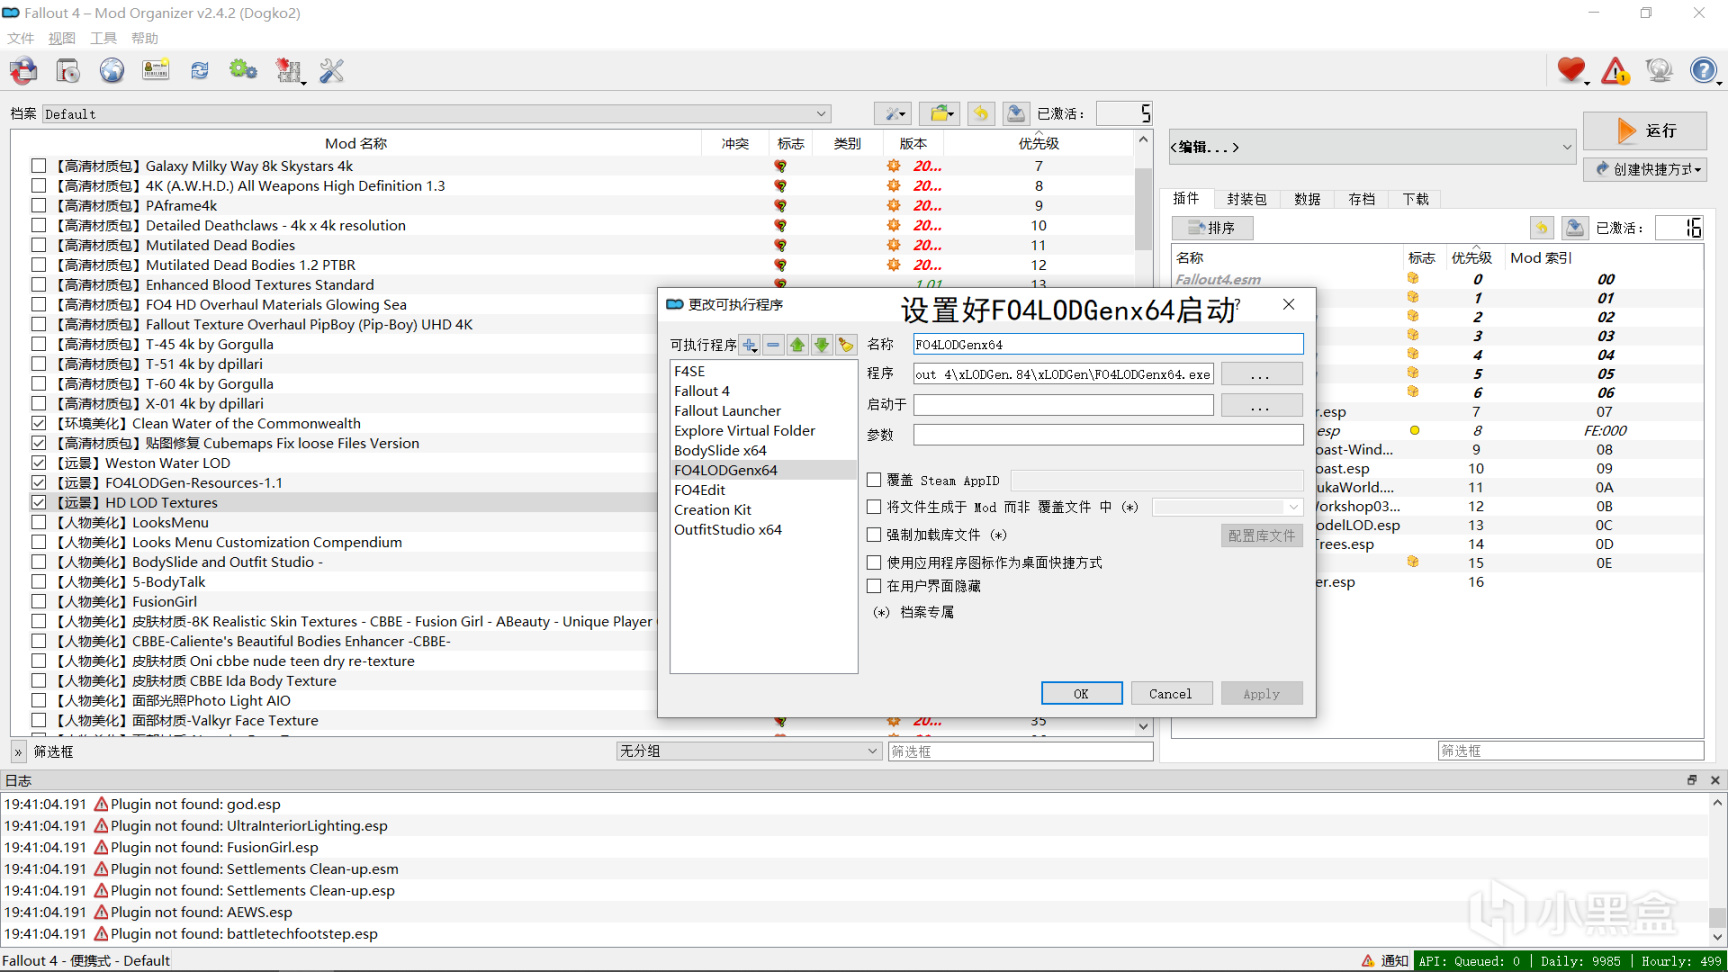Add executable with plus icon in dialog
Screen dimensions: 1728x972
pos(750,345)
